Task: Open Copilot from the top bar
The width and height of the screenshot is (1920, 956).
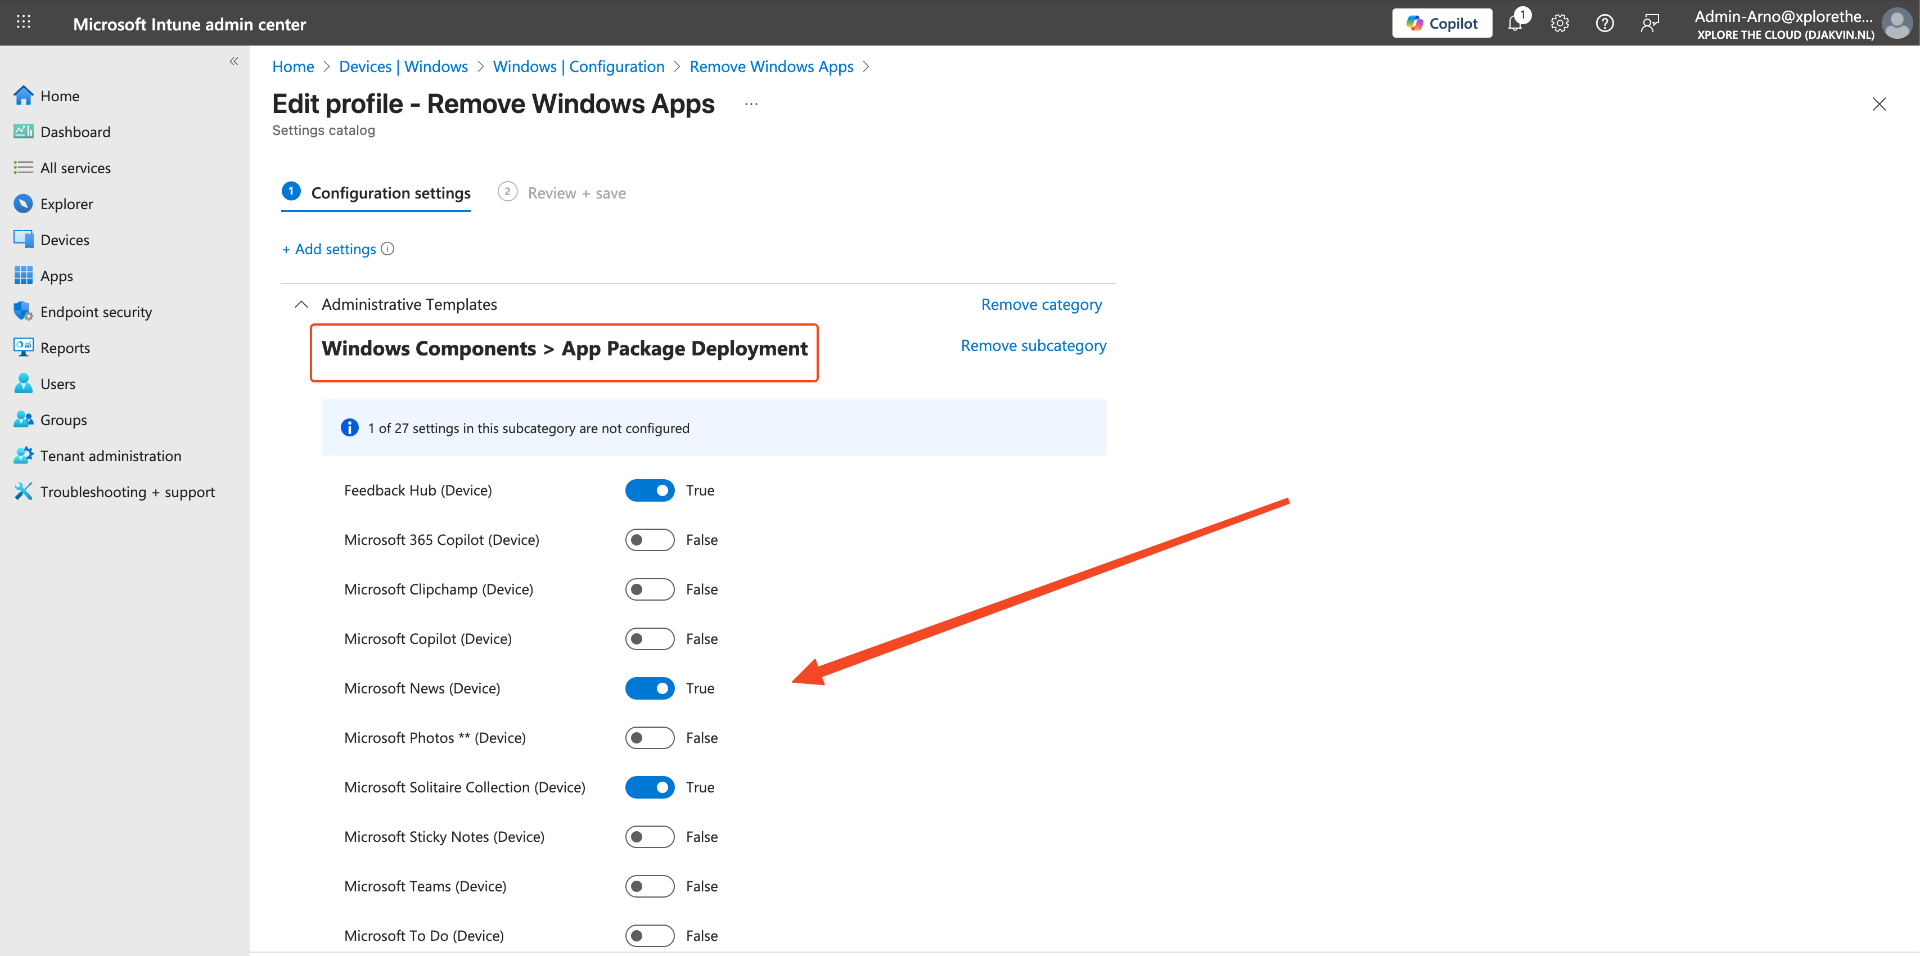Action: pos(1442,22)
